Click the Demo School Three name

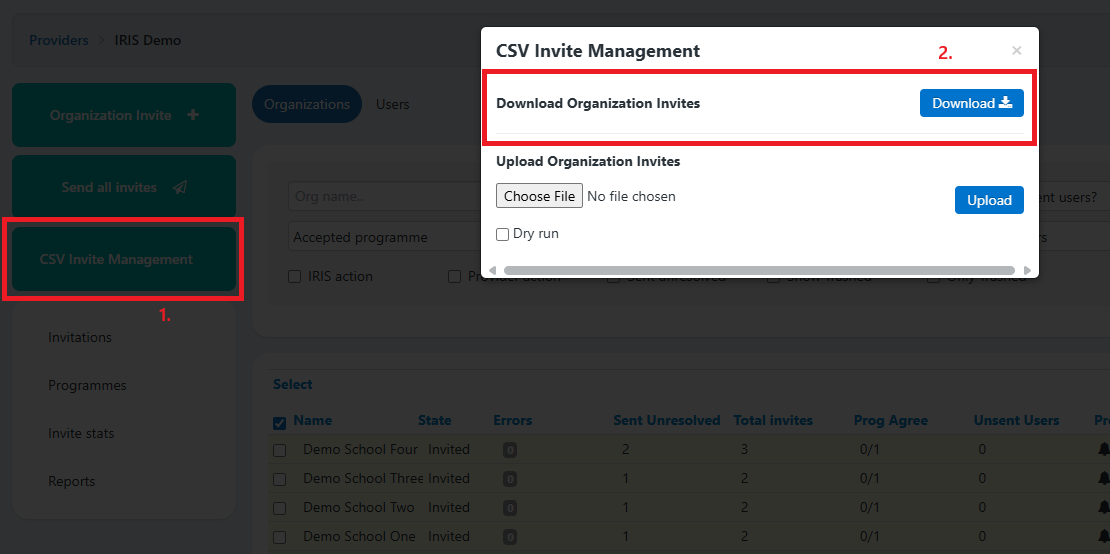click(x=363, y=478)
